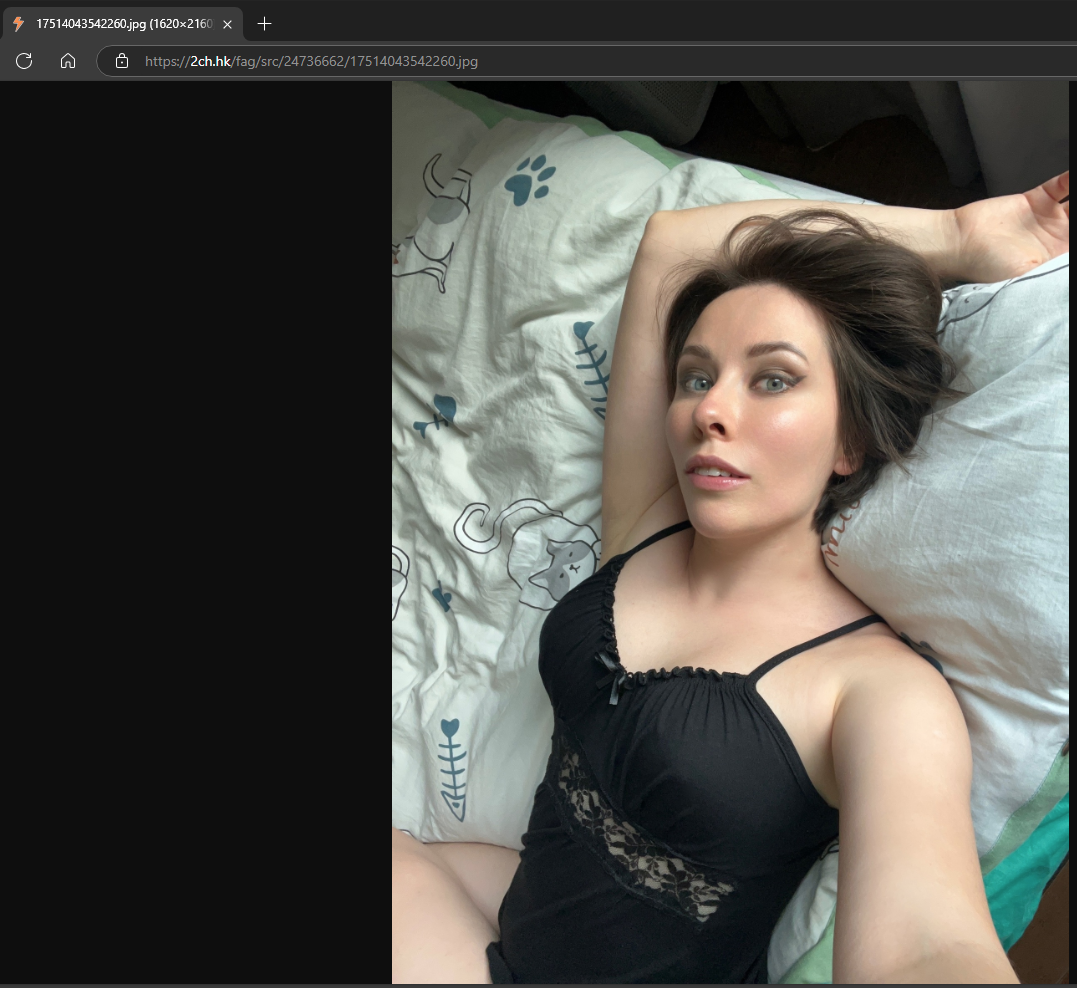This screenshot has width=1077, height=988.
Task: Click the 2ch.hk address bar URL
Action: coord(311,61)
